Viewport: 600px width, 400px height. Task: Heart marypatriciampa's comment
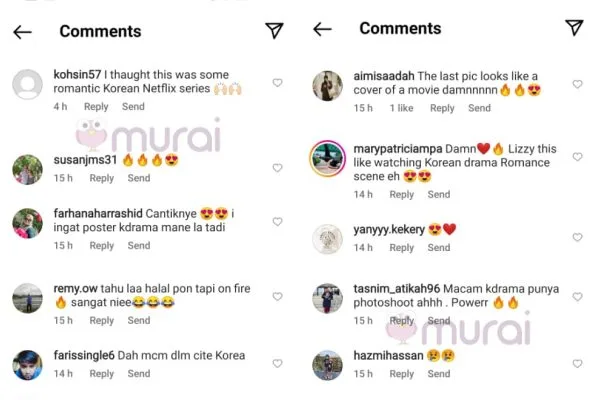pyautogui.click(x=577, y=158)
